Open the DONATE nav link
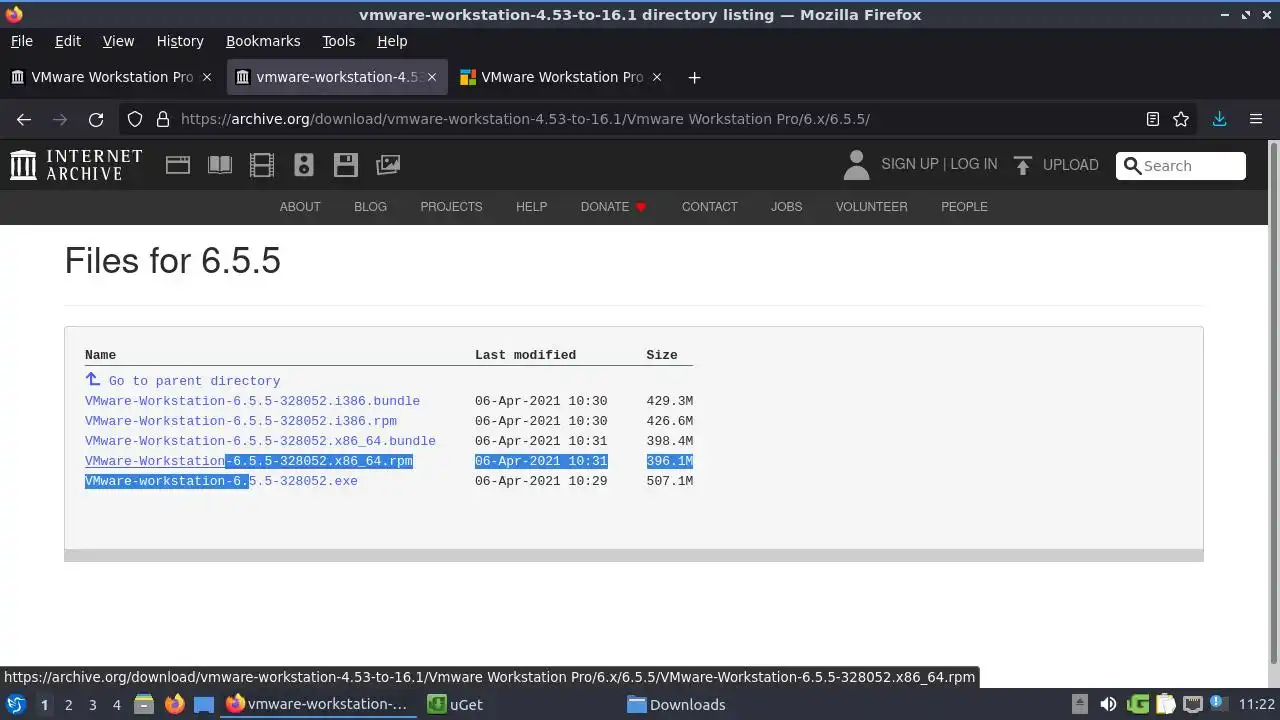The image size is (1280, 720). [613, 207]
